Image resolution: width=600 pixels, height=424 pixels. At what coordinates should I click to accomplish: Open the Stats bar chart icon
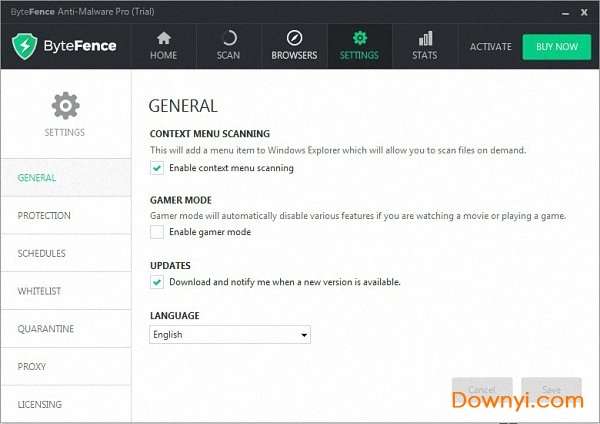(425, 39)
